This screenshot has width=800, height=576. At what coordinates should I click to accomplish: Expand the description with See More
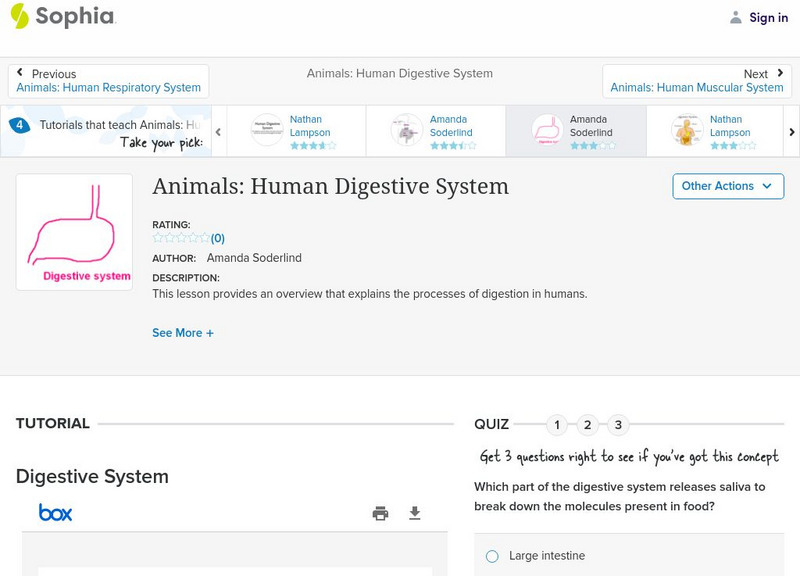click(x=183, y=332)
